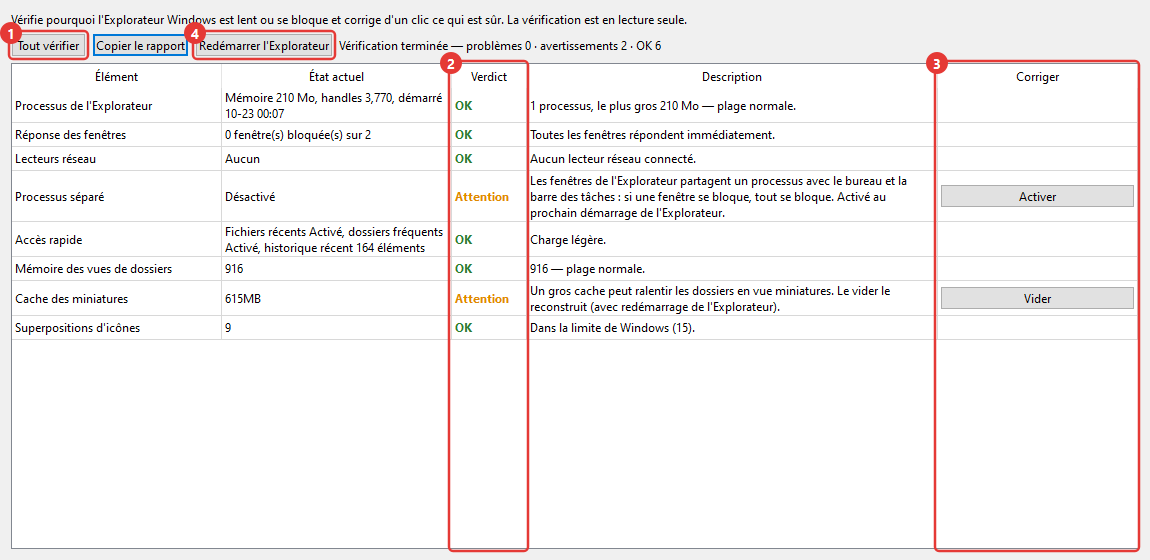Click the Attention verdict for Processus séparé
The width and height of the screenshot is (1150, 560).
point(482,196)
